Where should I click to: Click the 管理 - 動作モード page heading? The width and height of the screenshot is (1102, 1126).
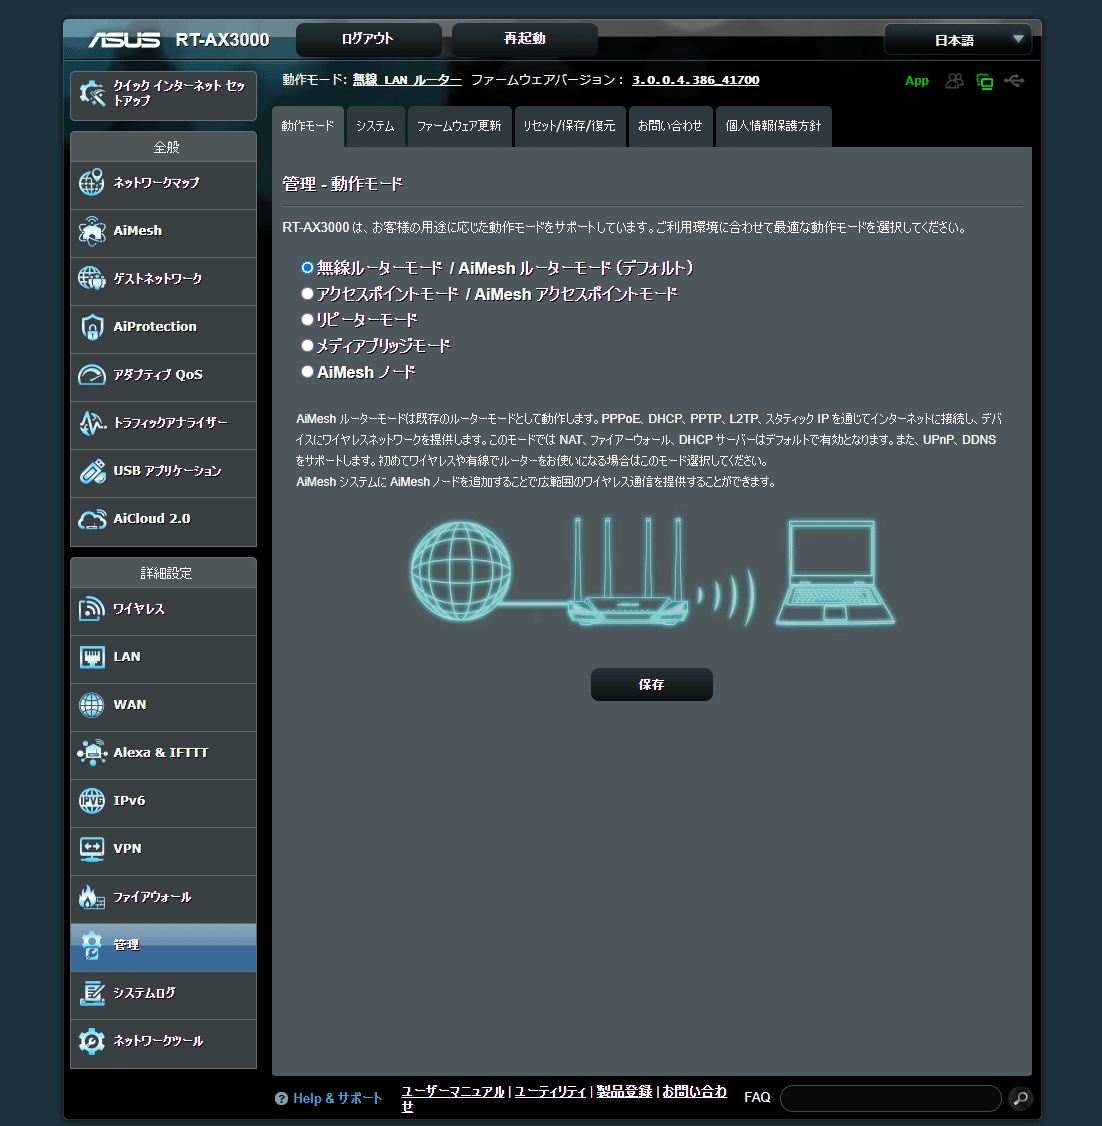pos(342,185)
